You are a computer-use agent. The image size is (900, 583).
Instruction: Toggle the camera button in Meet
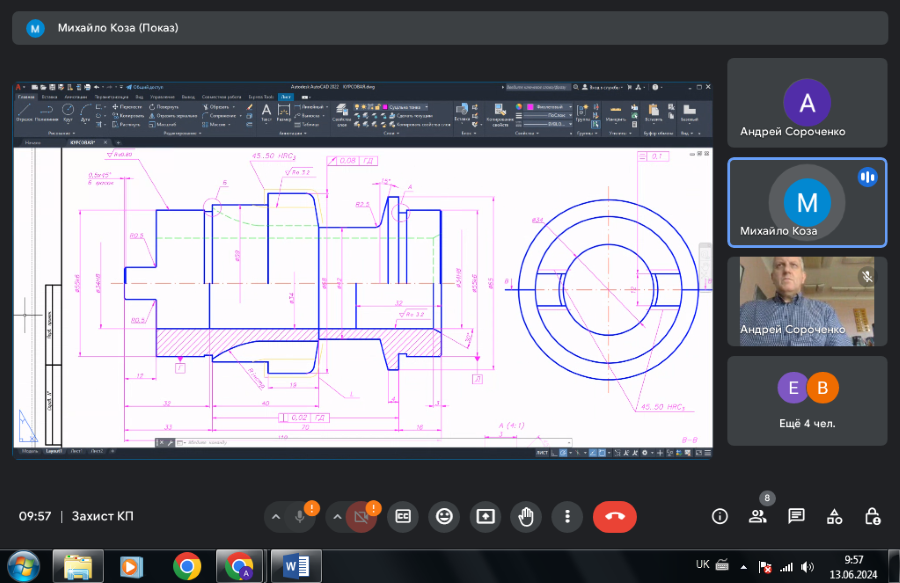(x=361, y=516)
